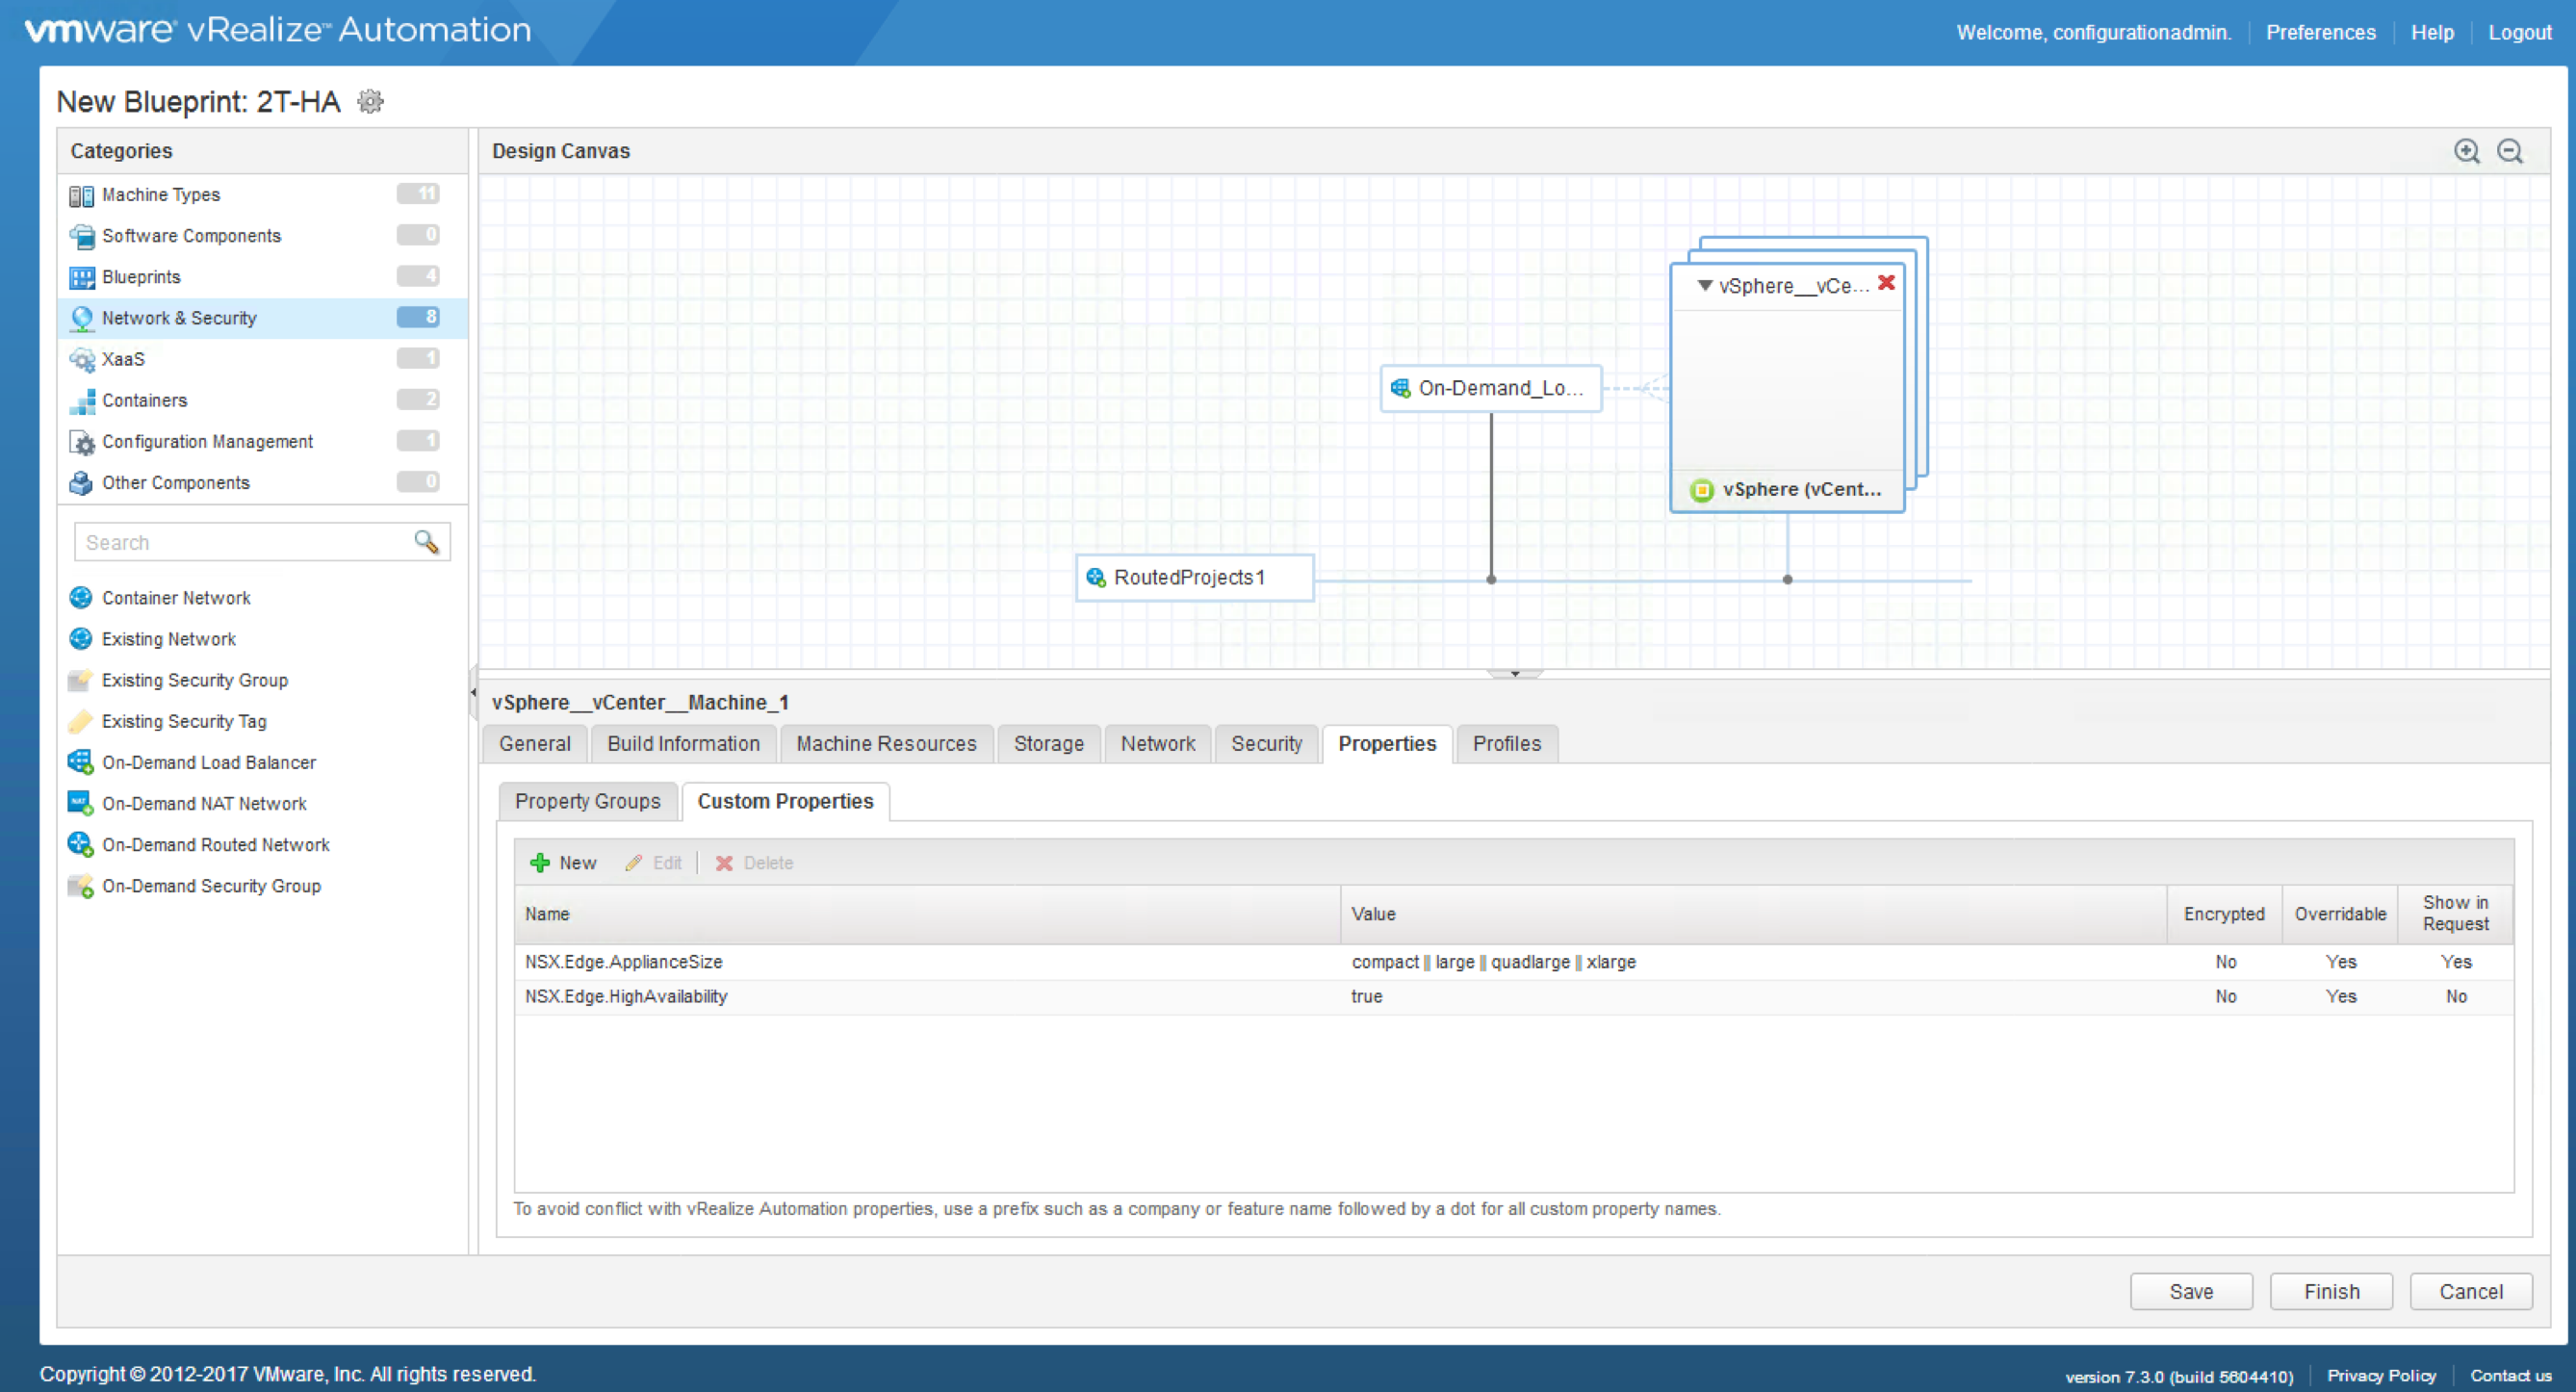Collapse the Categories side panel arrow

tap(473, 691)
